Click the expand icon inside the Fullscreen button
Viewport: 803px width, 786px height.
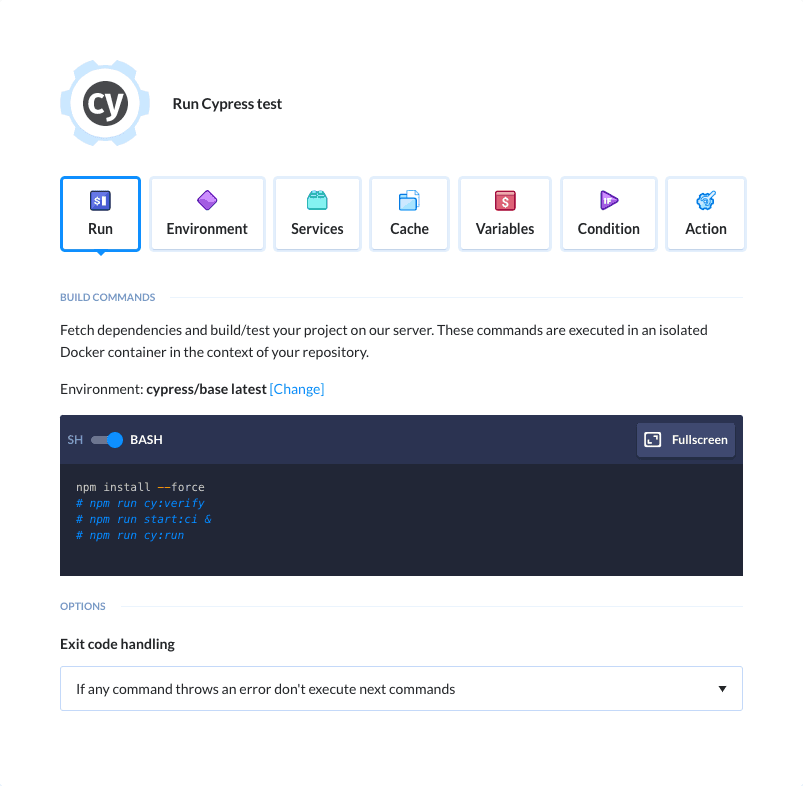tap(653, 440)
